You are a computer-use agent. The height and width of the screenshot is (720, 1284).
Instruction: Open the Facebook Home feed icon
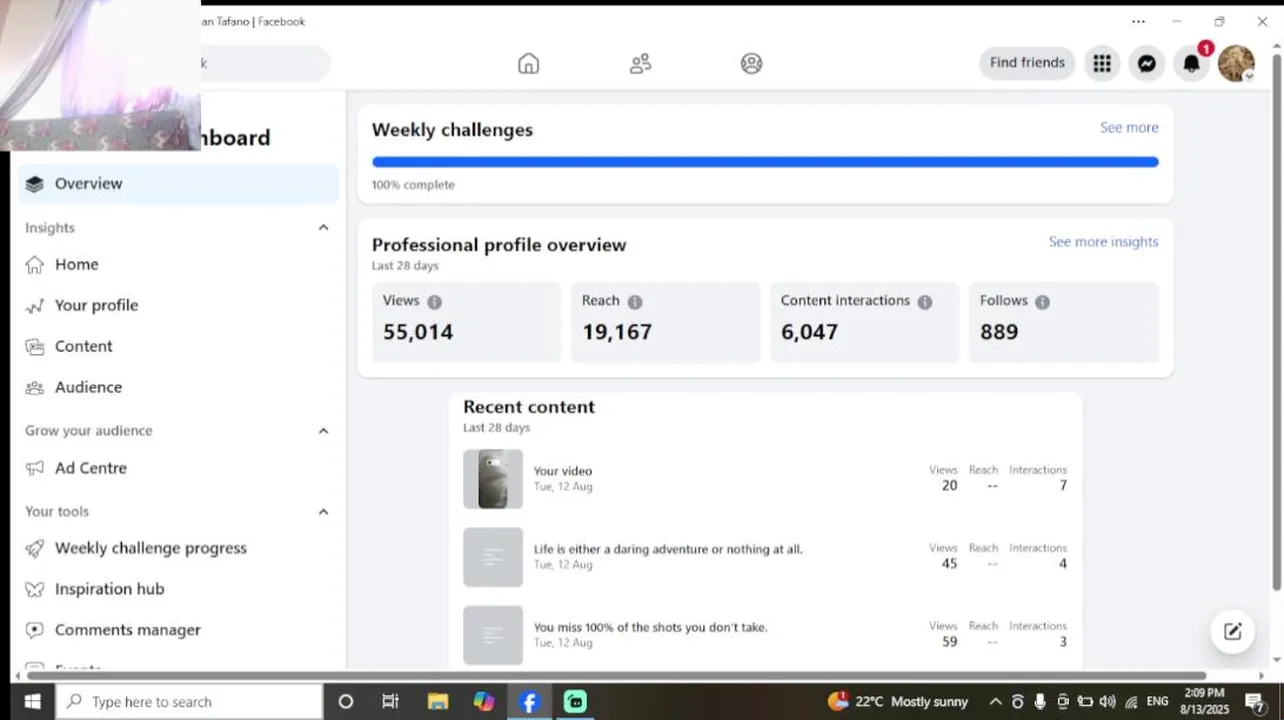[528, 63]
